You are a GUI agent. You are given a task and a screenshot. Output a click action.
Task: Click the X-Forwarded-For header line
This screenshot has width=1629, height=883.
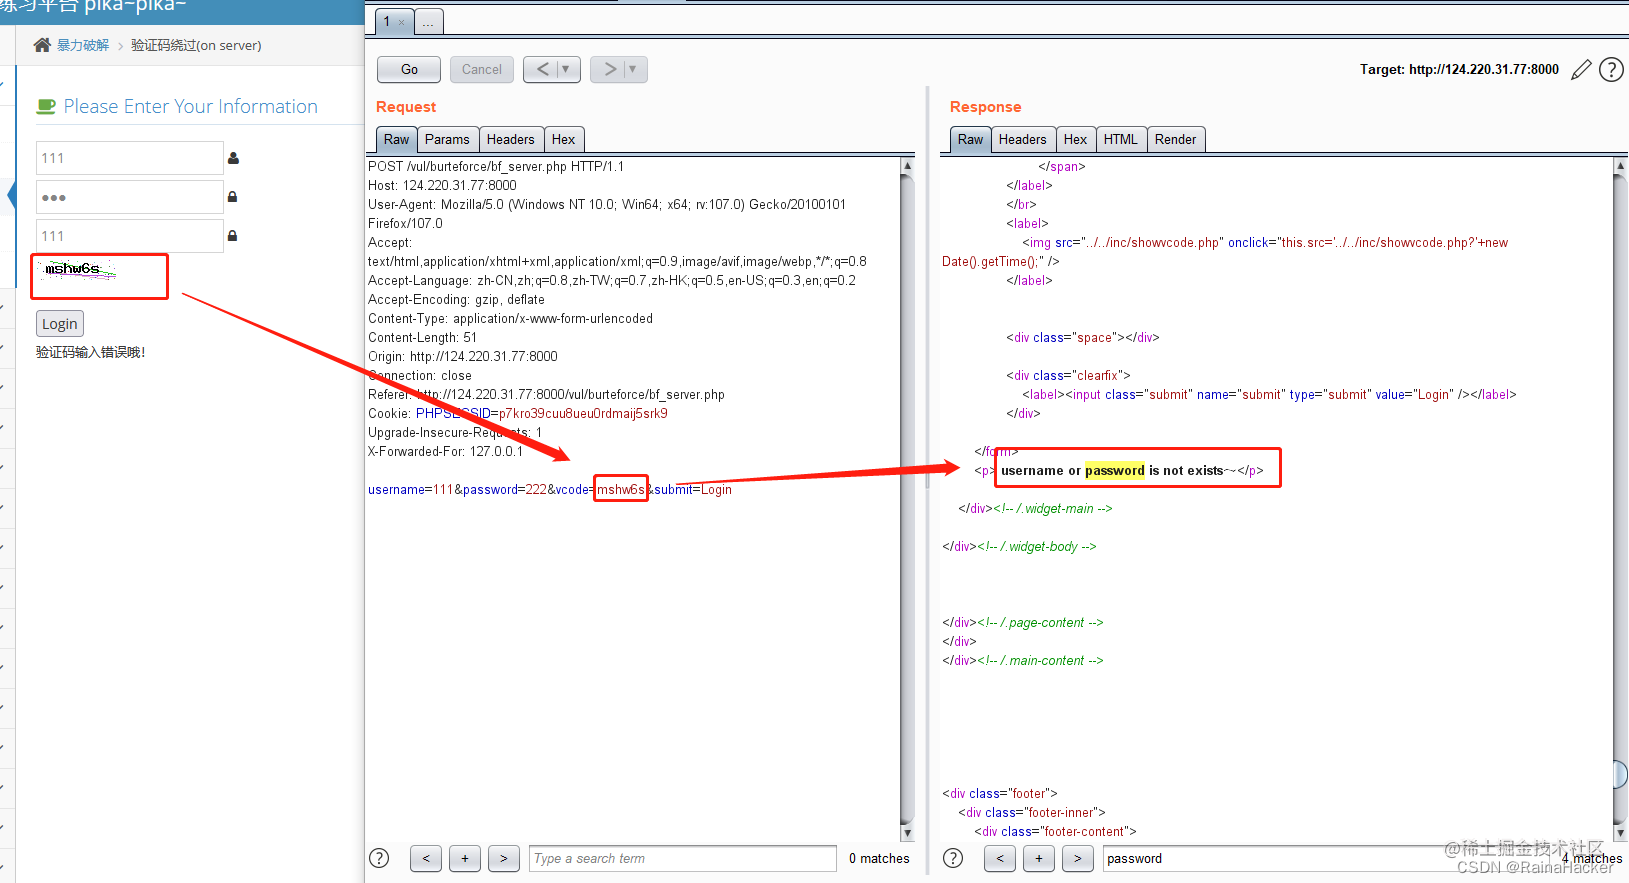point(445,451)
